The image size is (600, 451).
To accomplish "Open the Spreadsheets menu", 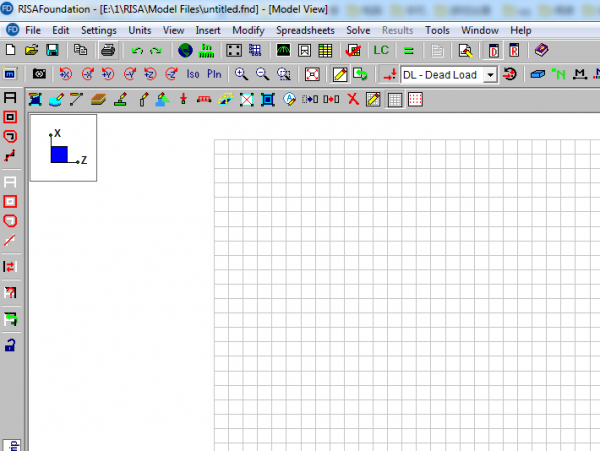I will click(305, 30).
